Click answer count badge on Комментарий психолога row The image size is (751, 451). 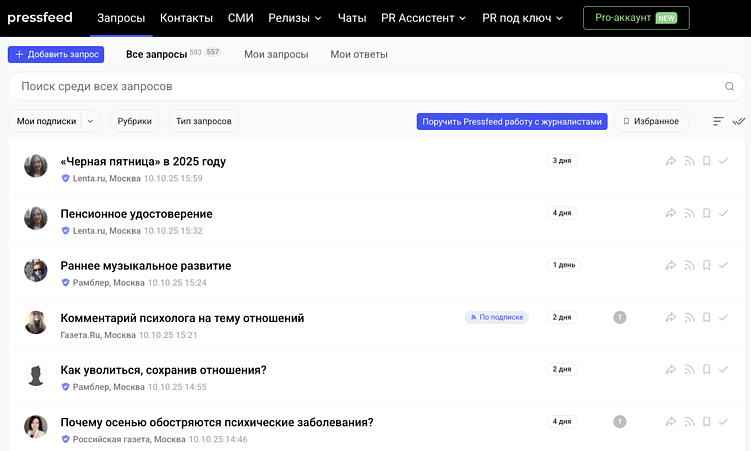click(620, 317)
